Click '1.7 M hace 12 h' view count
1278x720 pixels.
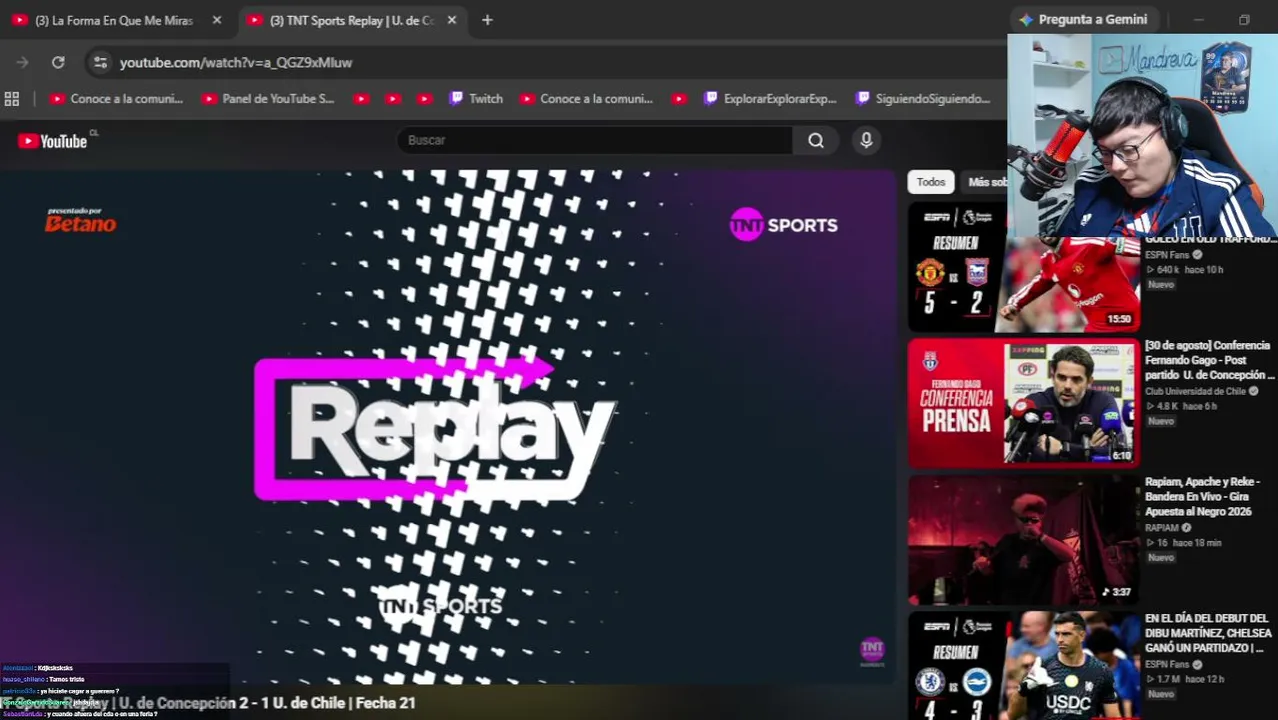click(1185, 679)
